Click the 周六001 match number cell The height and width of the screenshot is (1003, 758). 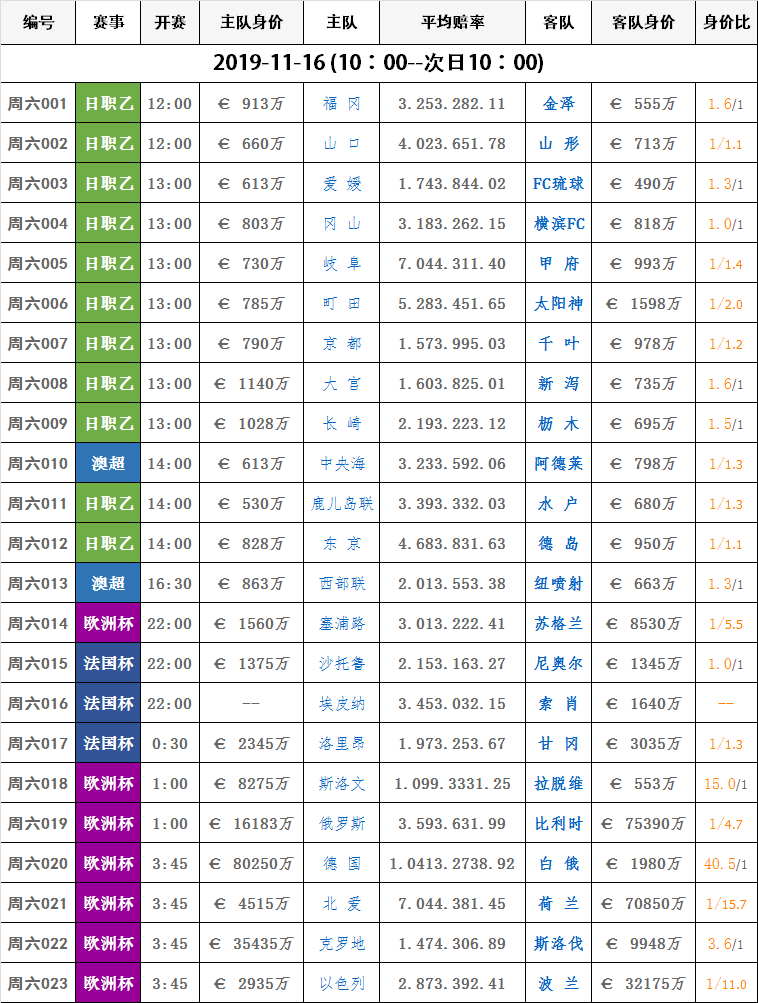[x=38, y=104]
